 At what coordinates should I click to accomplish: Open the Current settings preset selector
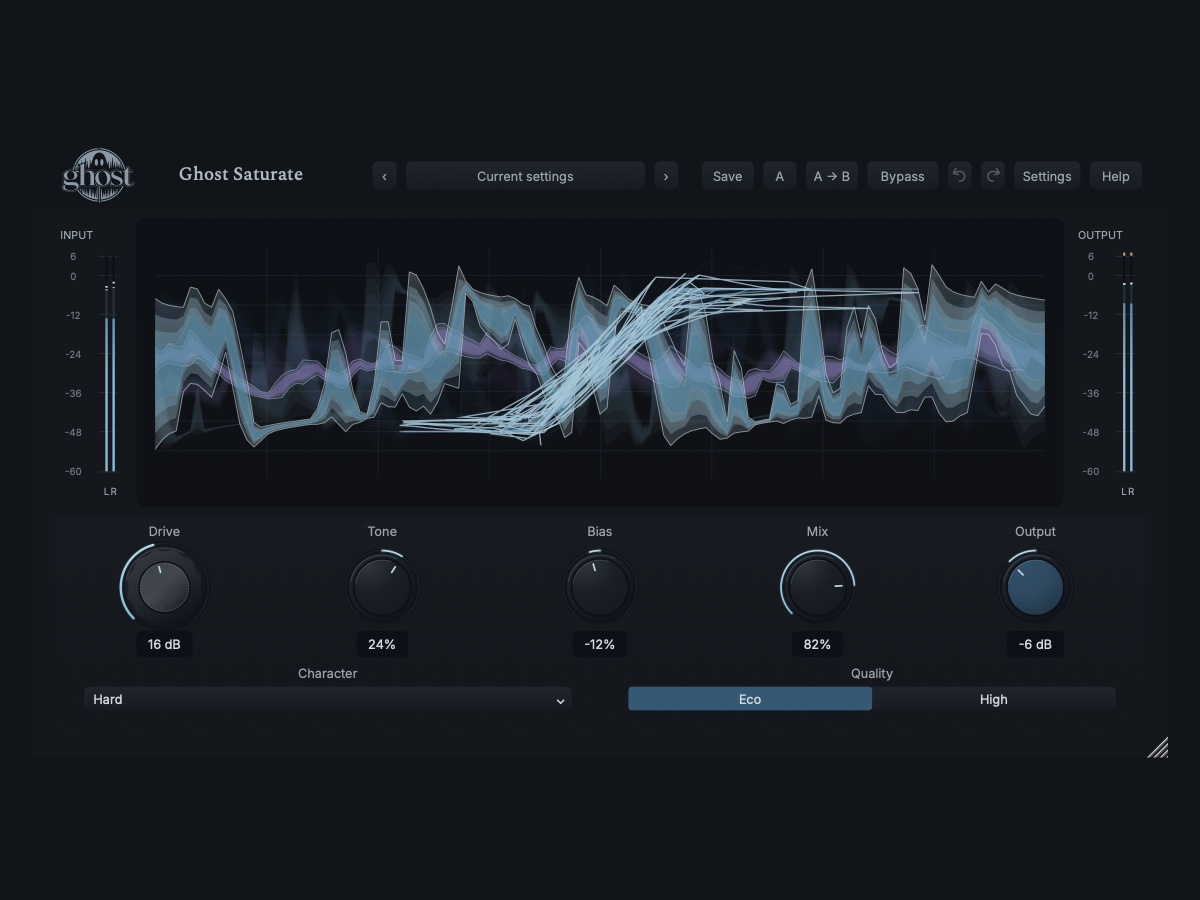[525, 176]
